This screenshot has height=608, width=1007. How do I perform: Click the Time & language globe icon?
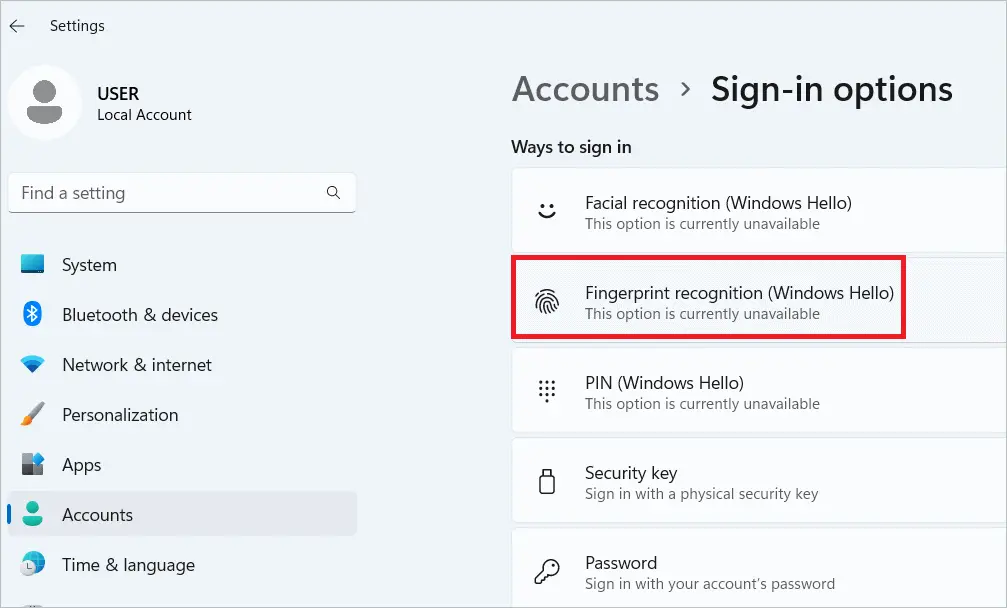(x=32, y=564)
